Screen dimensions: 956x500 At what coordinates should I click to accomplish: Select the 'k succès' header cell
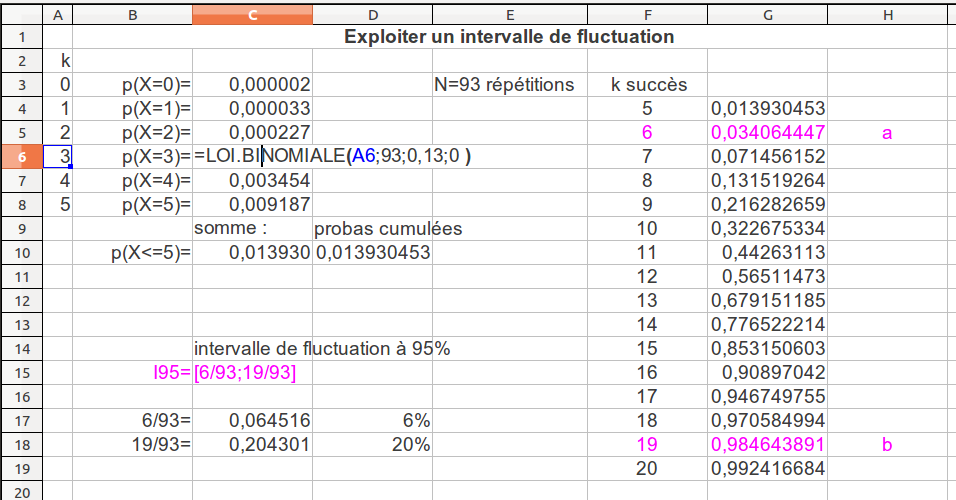(649, 85)
